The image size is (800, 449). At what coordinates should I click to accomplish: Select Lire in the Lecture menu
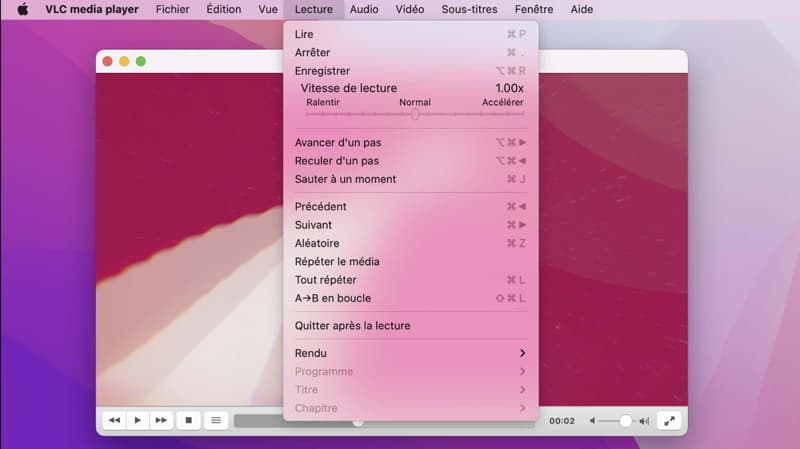411,34
